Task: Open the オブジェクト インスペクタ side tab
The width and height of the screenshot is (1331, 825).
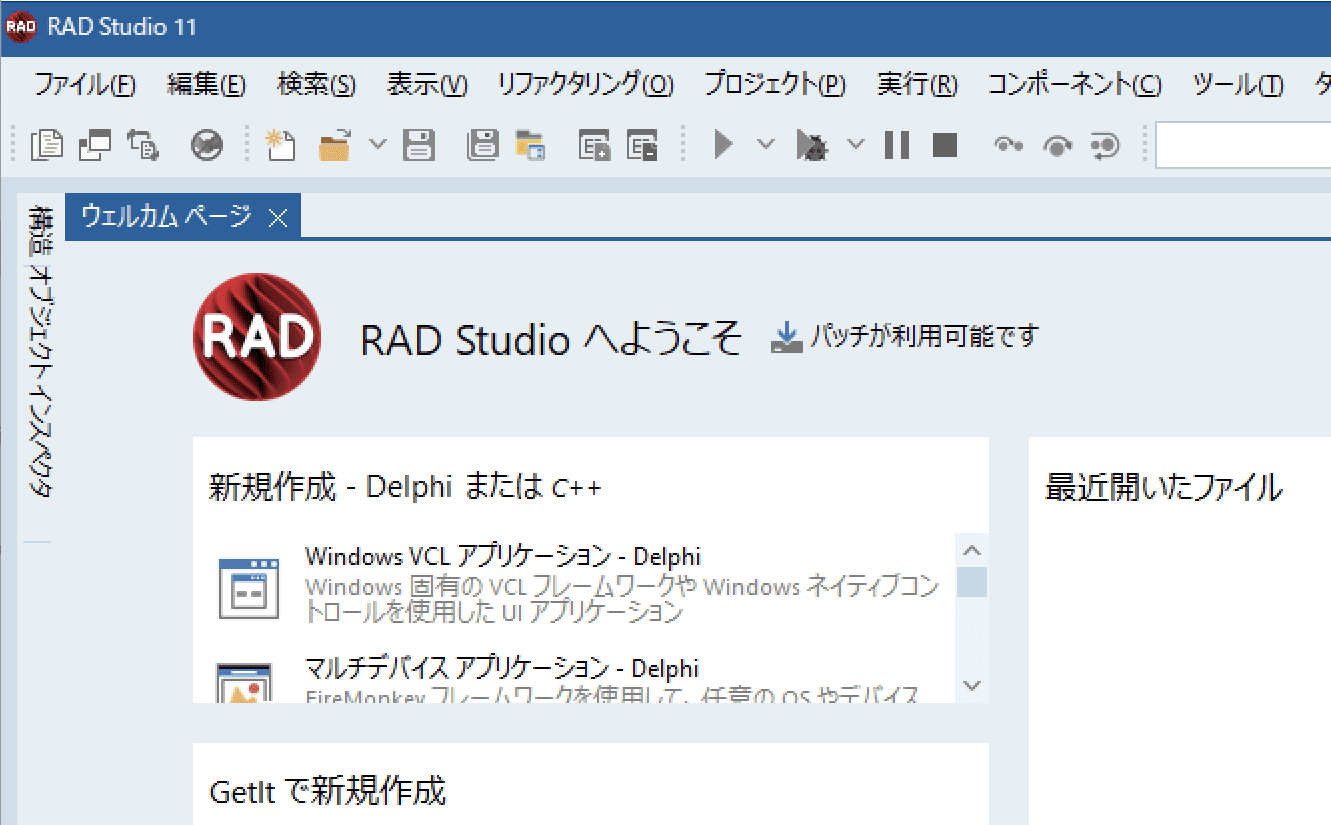Action: pyautogui.click(x=41, y=381)
